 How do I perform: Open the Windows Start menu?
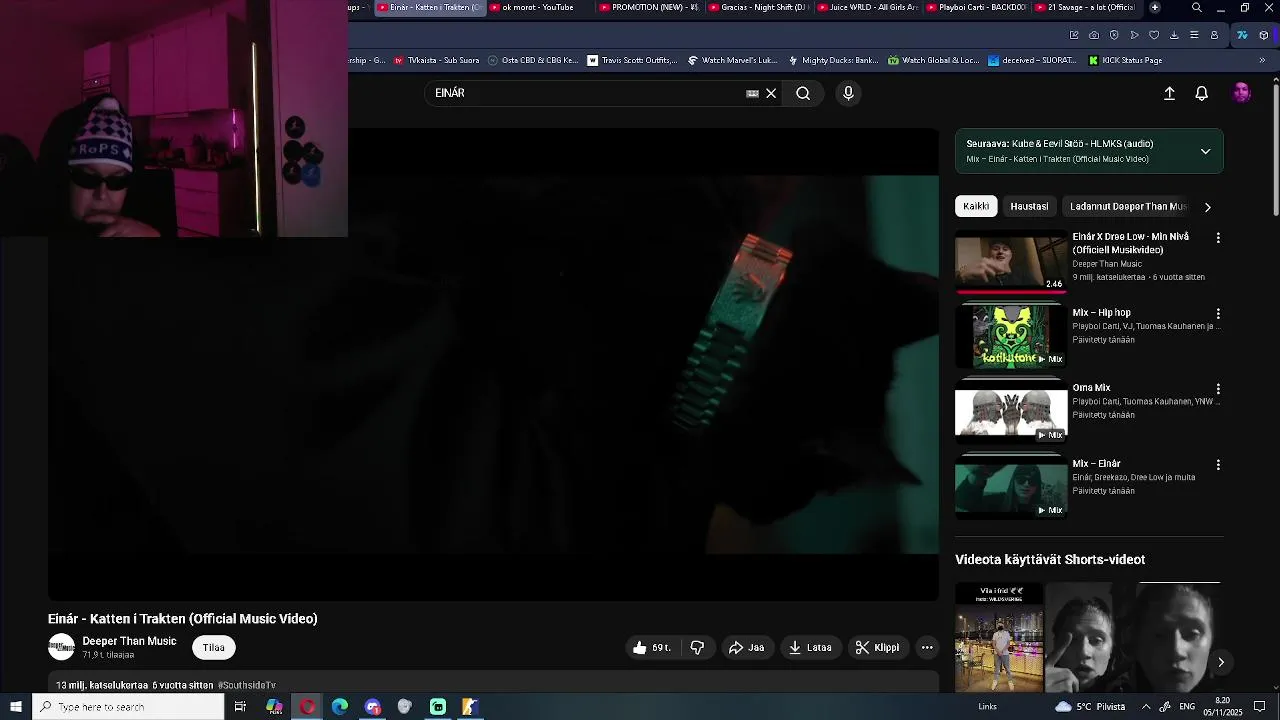16,707
